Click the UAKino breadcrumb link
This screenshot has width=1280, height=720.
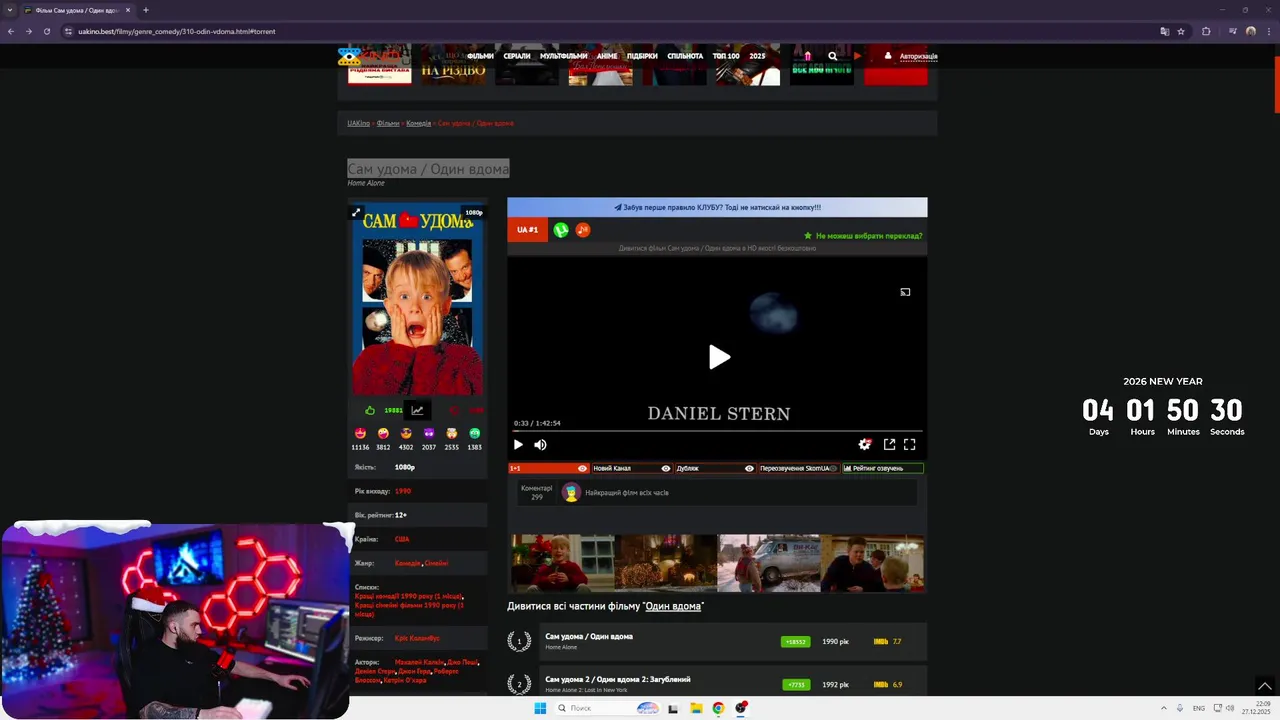point(358,123)
